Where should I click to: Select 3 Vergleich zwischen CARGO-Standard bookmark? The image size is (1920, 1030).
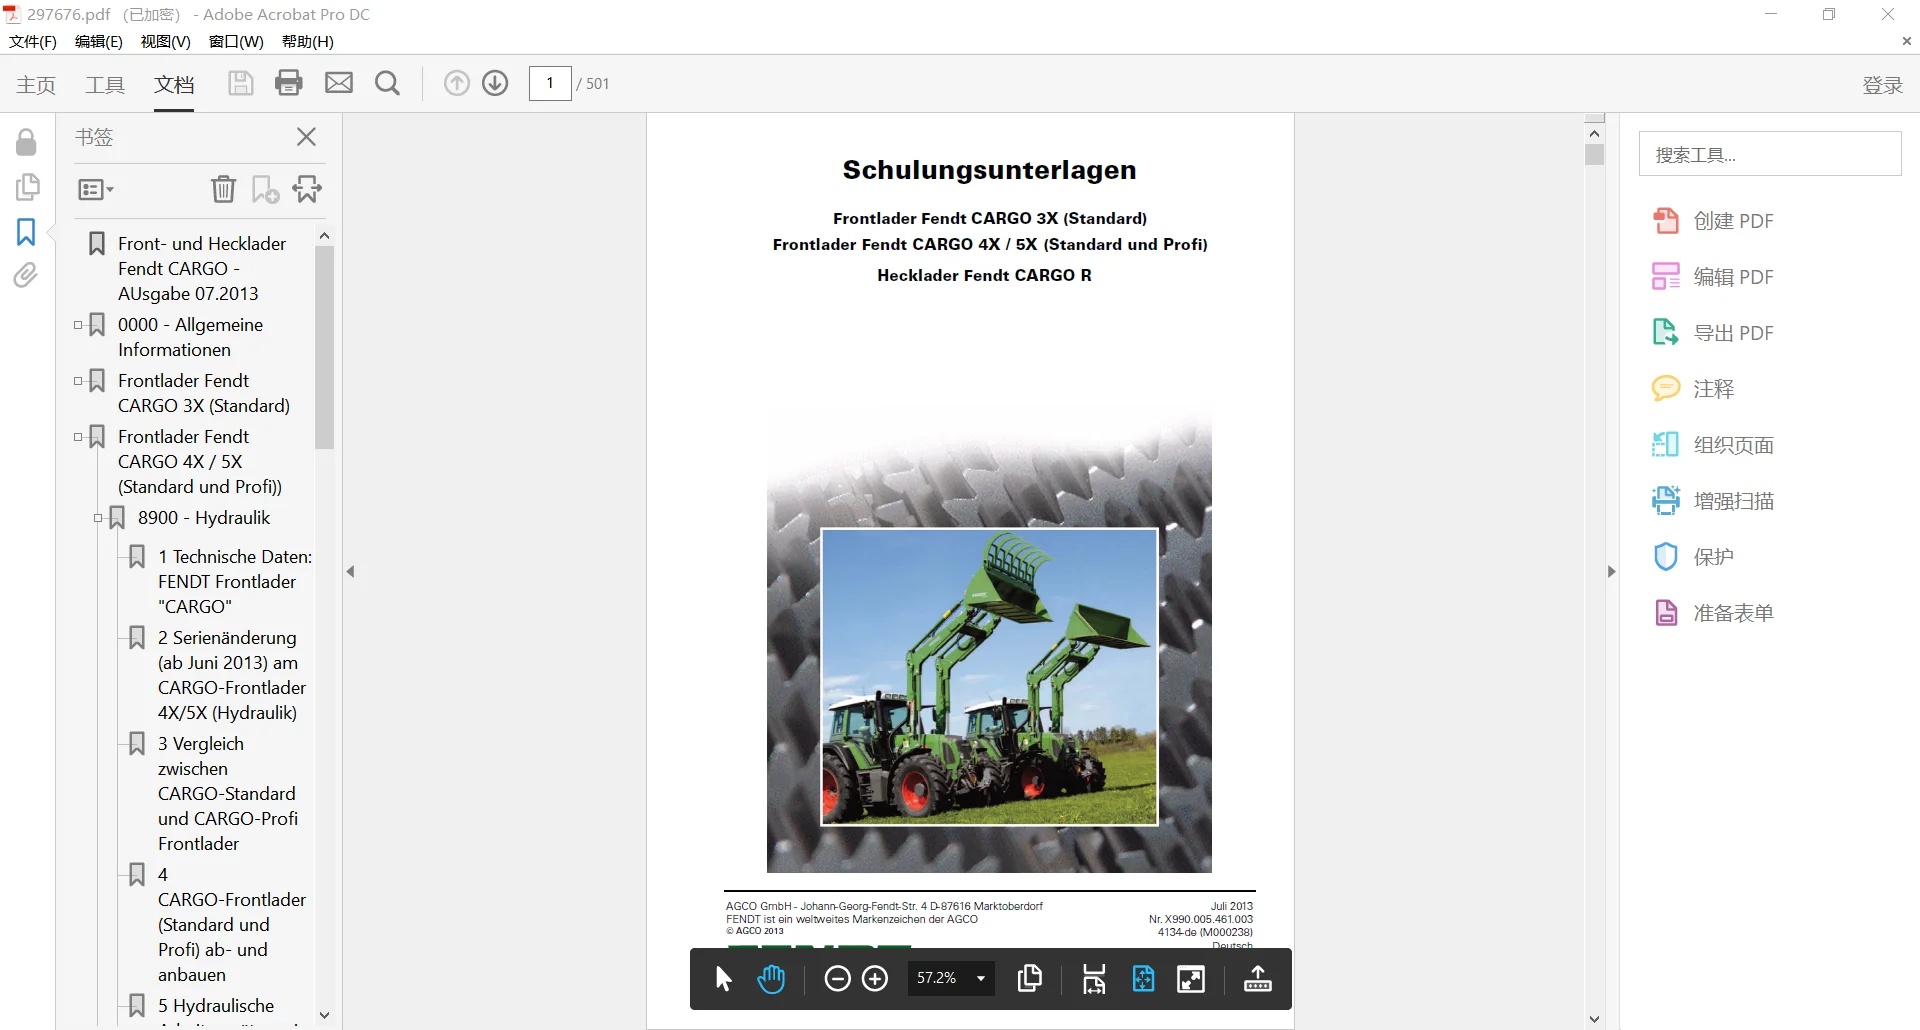tap(227, 793)
